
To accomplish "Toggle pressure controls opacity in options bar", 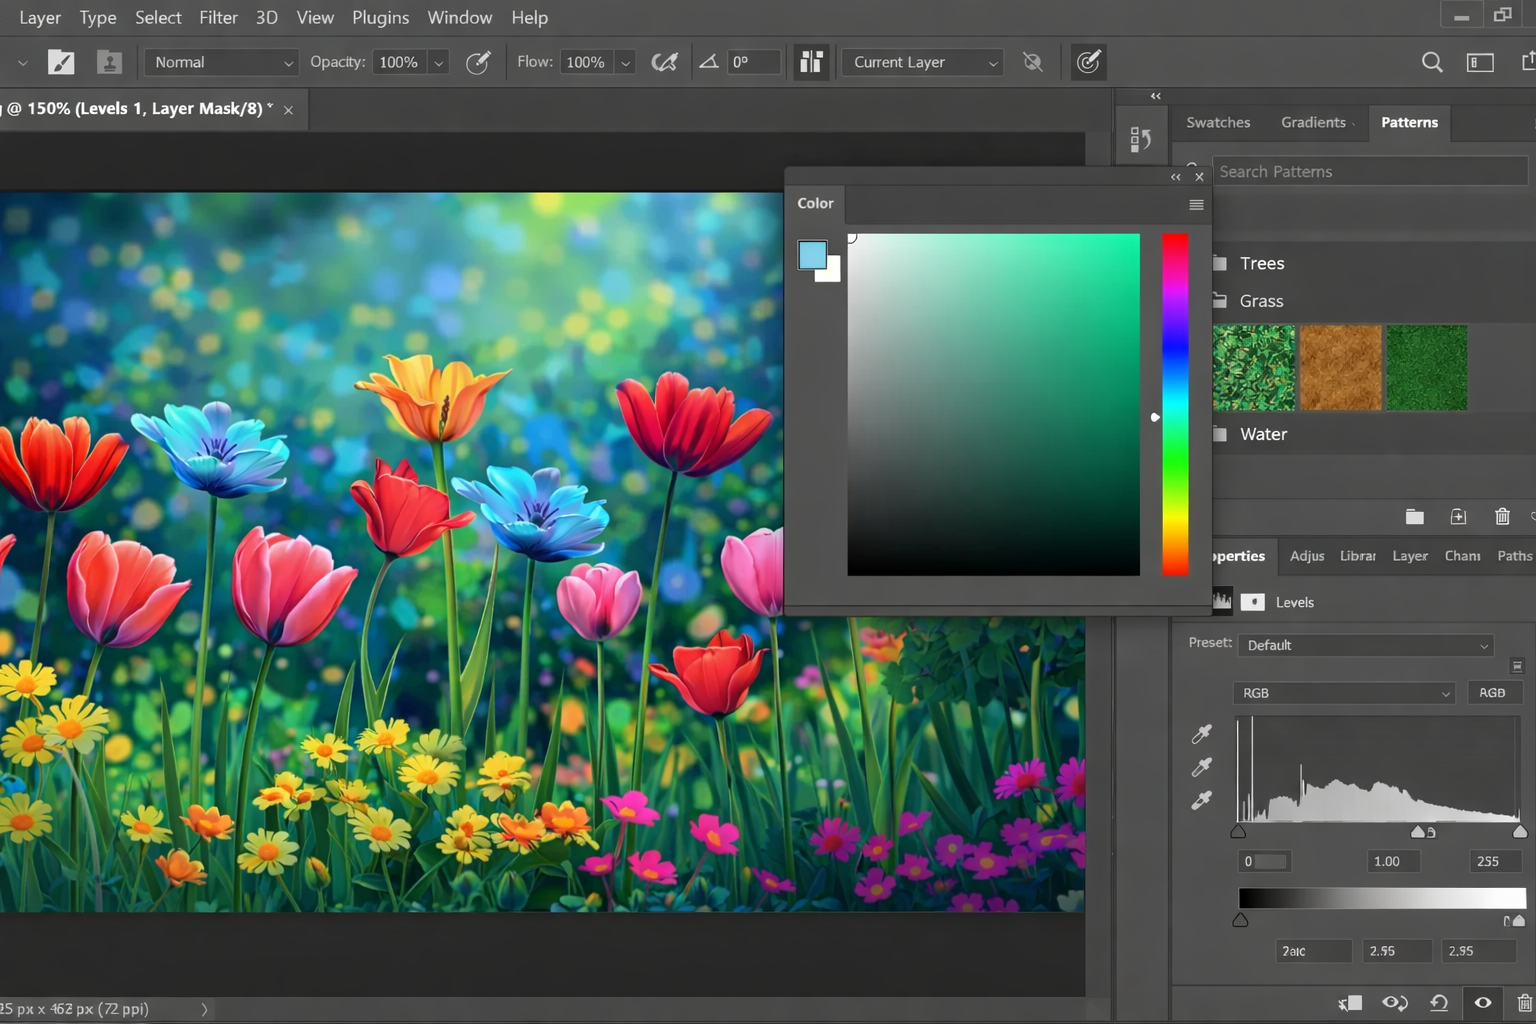I will pos(478,62).
